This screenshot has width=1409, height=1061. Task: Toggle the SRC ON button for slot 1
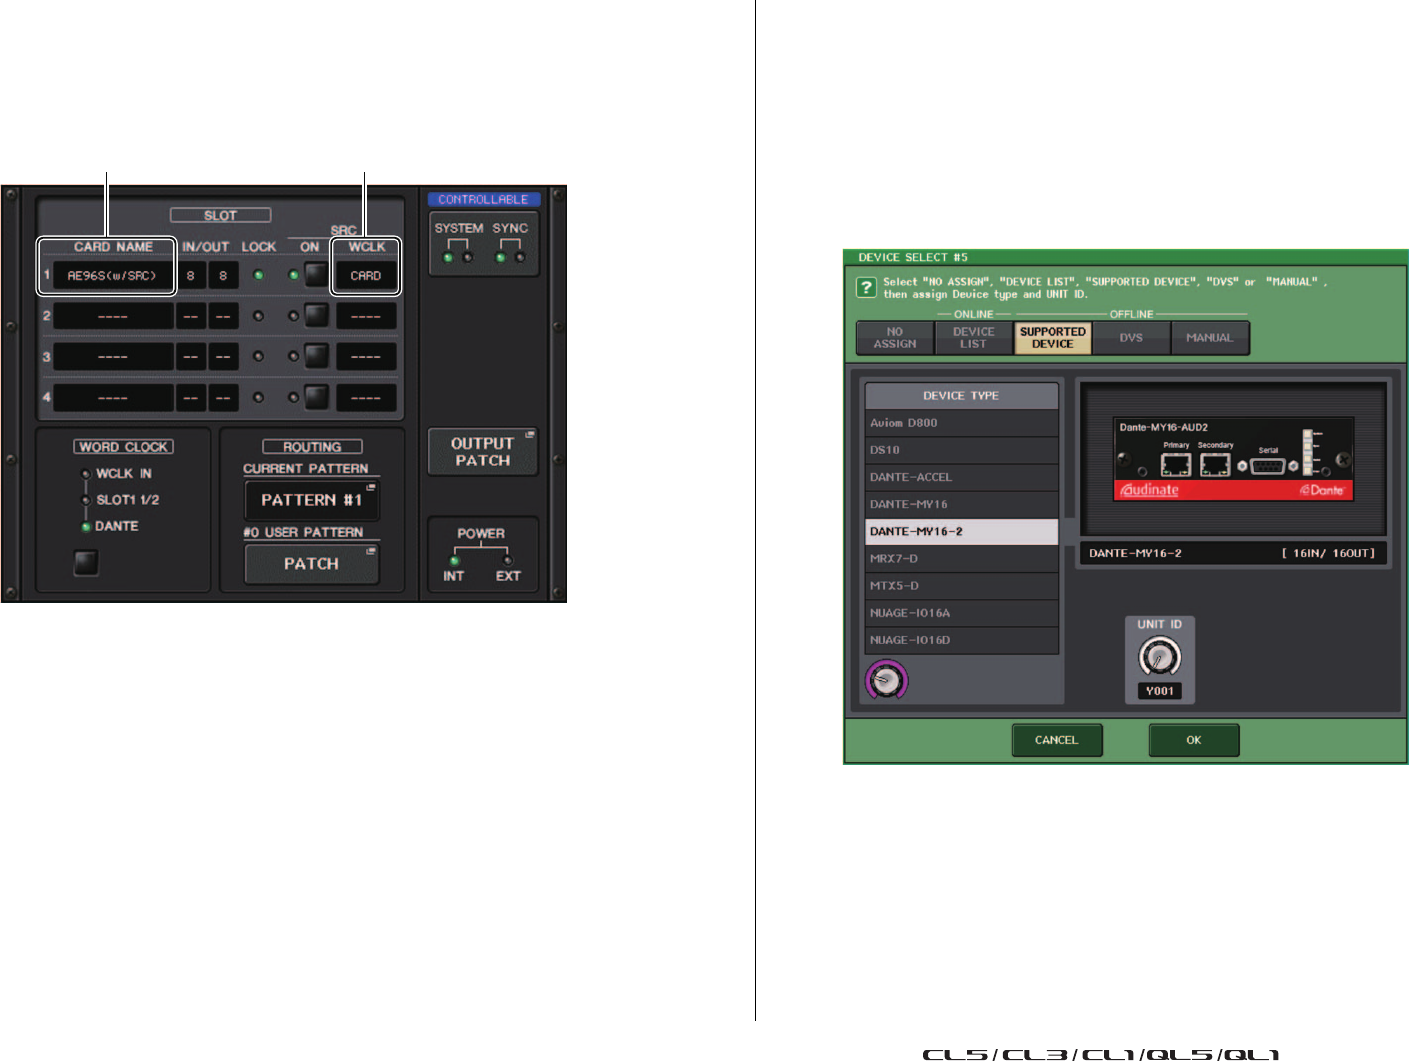click(317, 275)
